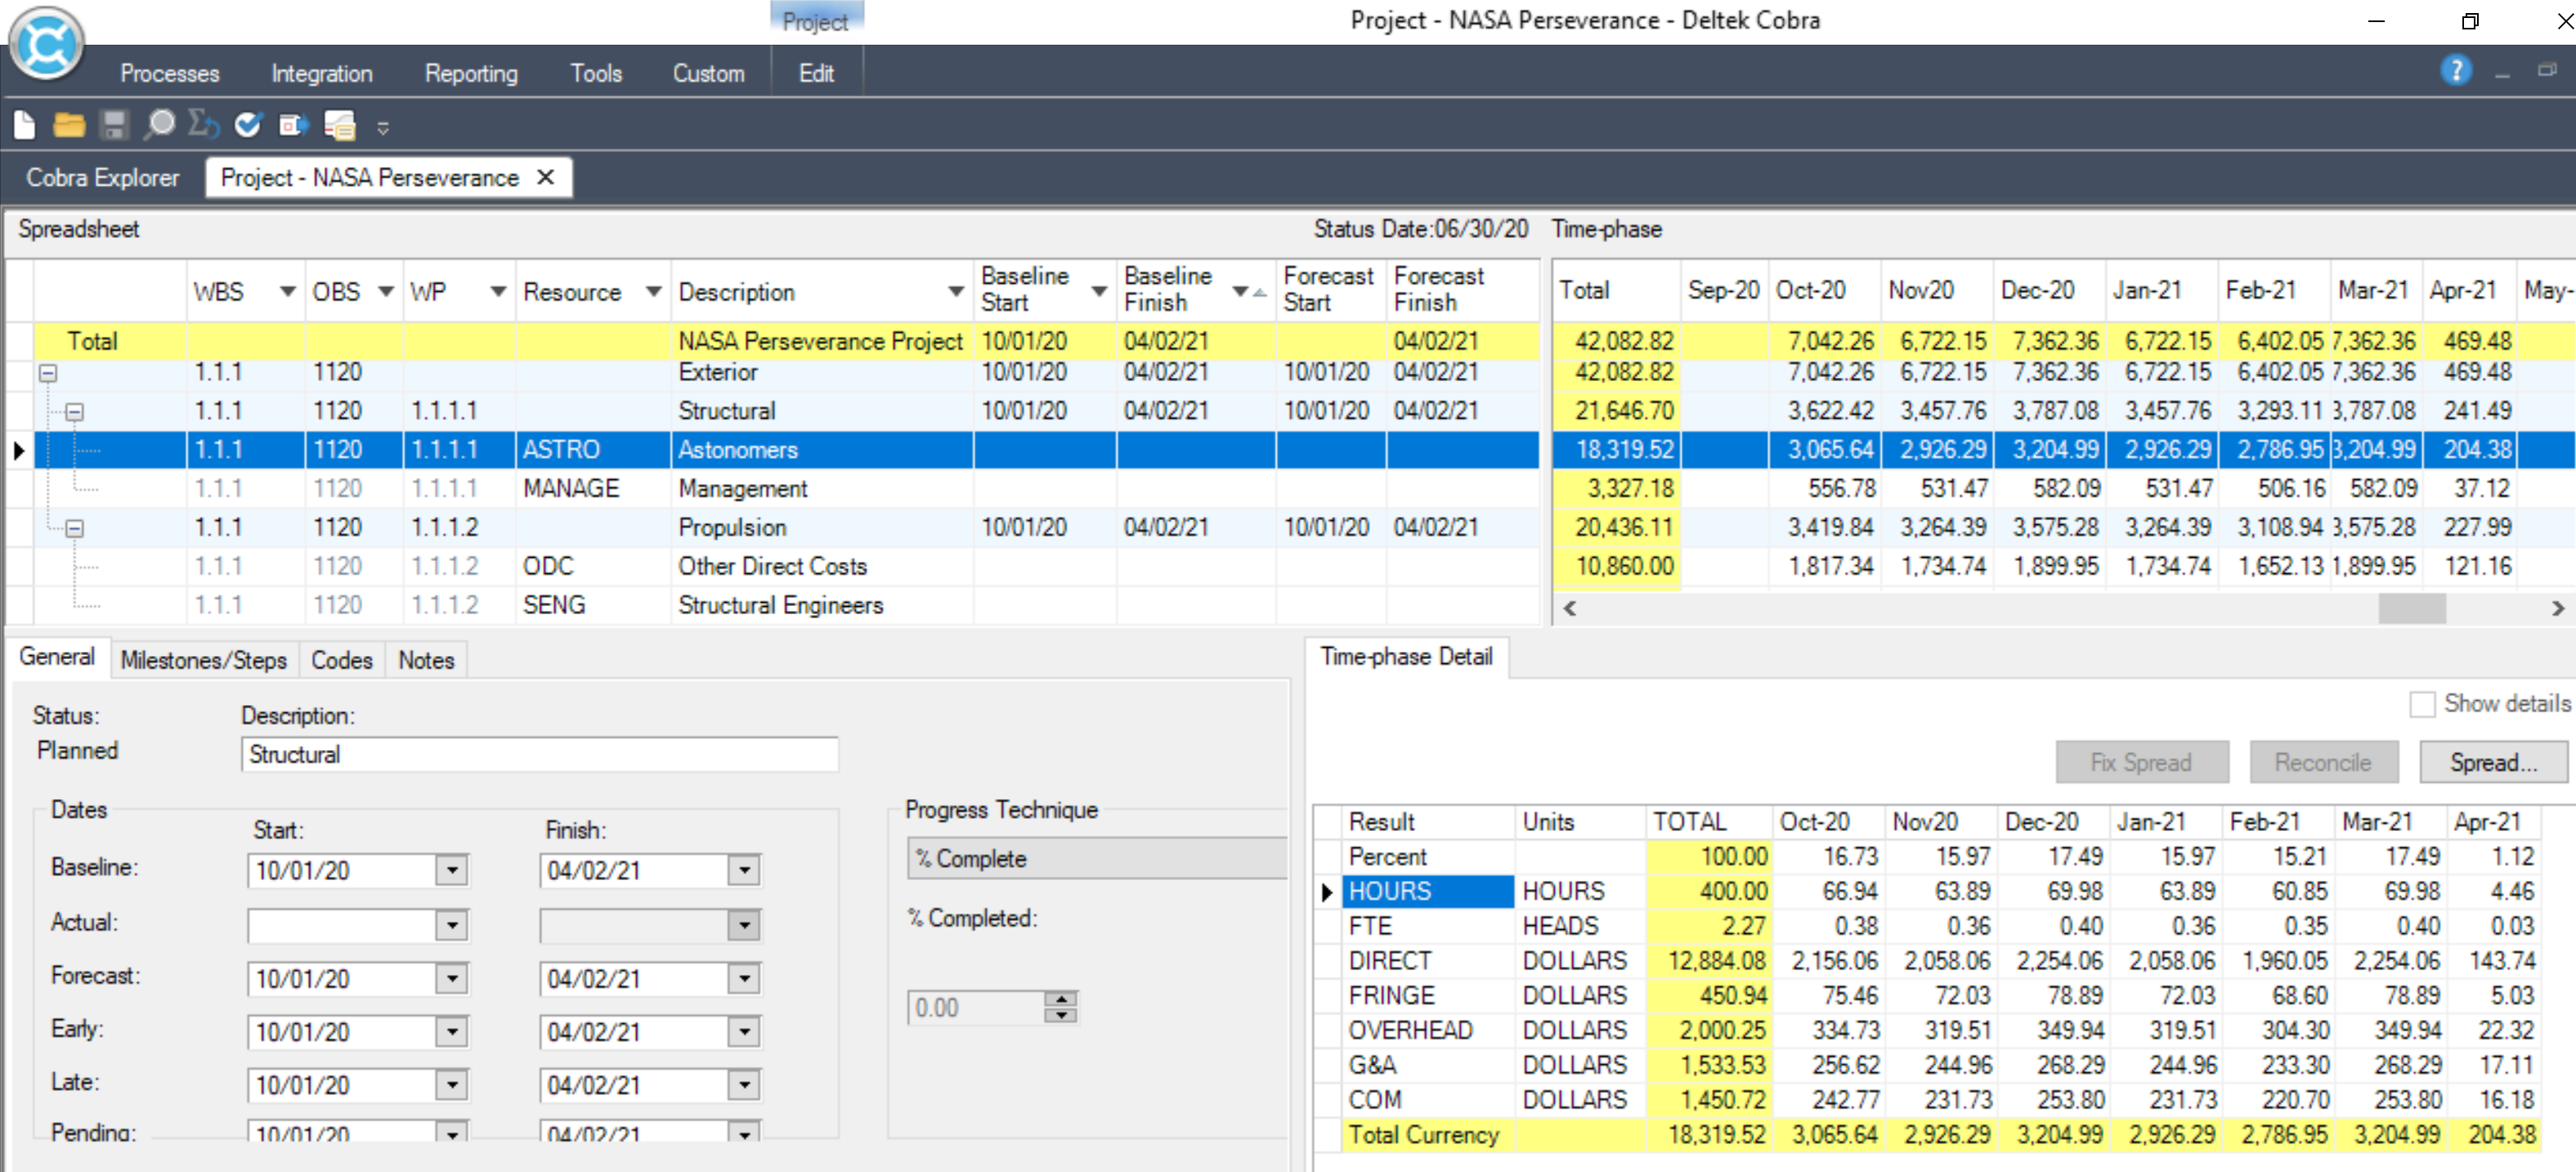2576x1172 pixels.
Task: Open the Processes menu
Action: click(169, 73)
